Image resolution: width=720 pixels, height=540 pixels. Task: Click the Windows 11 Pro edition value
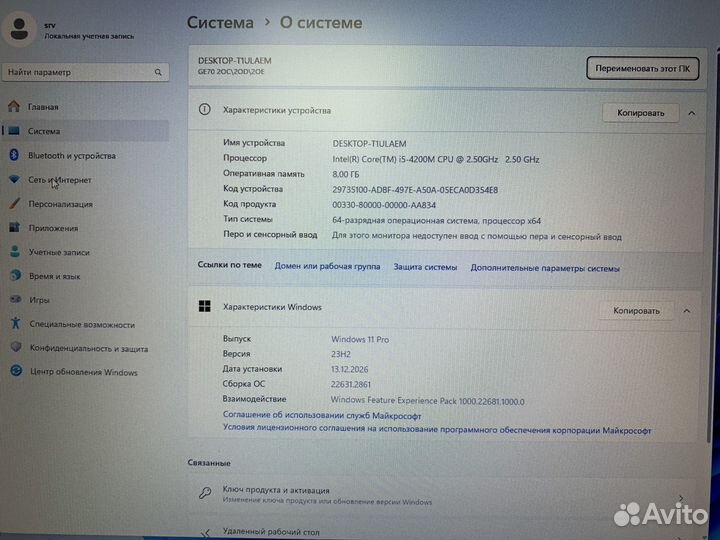pyautogui.click(x=360, y=339)
